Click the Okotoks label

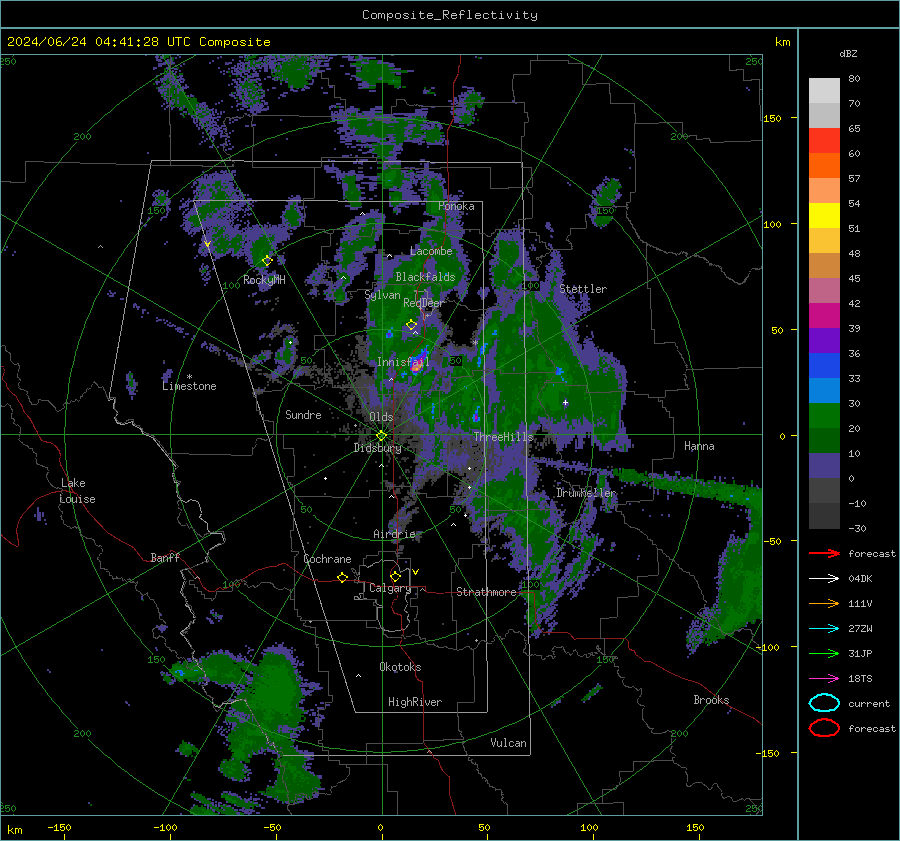[x=400, y=667]
